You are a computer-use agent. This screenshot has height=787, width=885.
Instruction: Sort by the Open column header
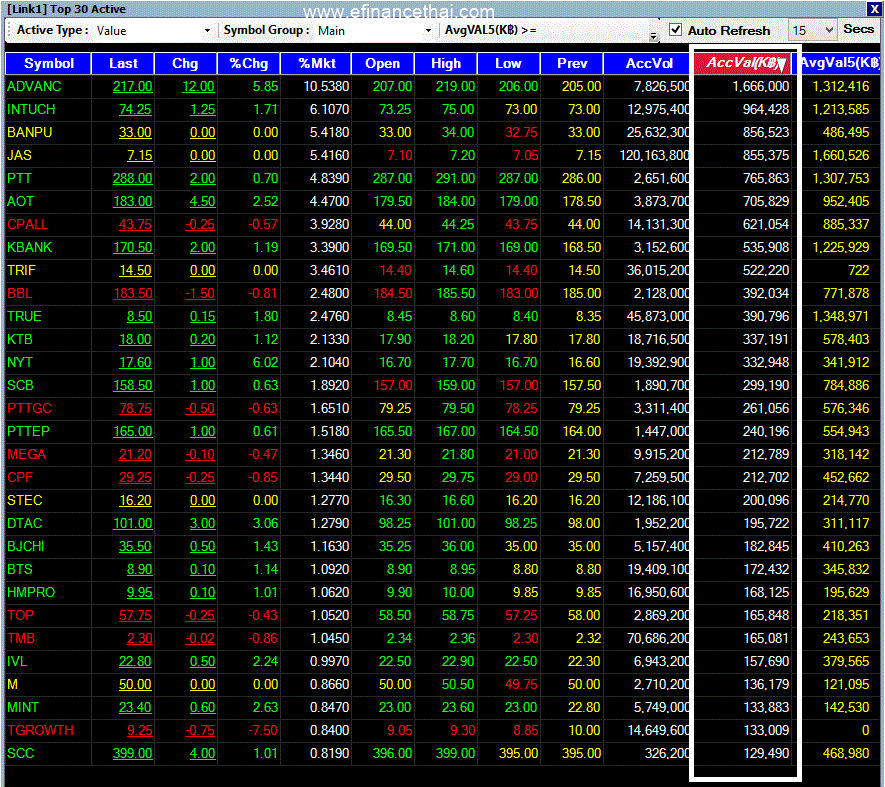(383, 63)
